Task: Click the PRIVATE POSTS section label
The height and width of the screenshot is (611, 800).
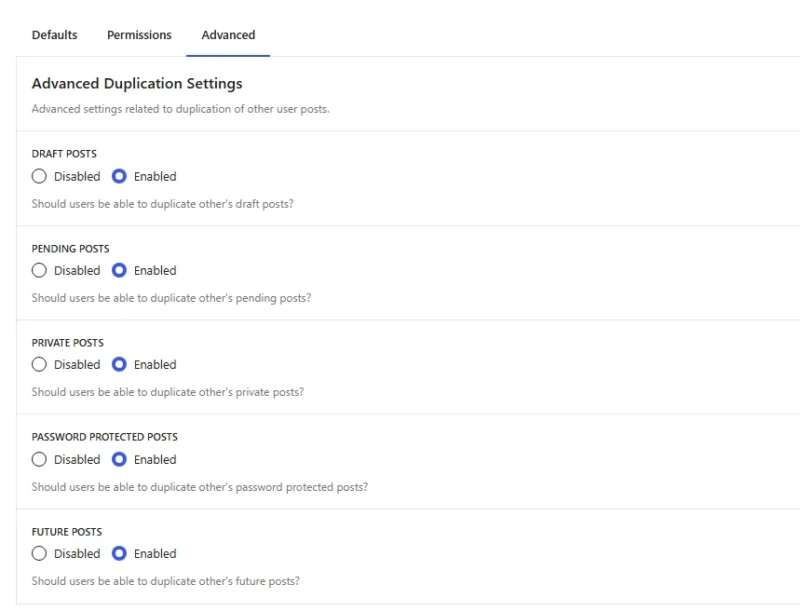Action: point(67,343)
